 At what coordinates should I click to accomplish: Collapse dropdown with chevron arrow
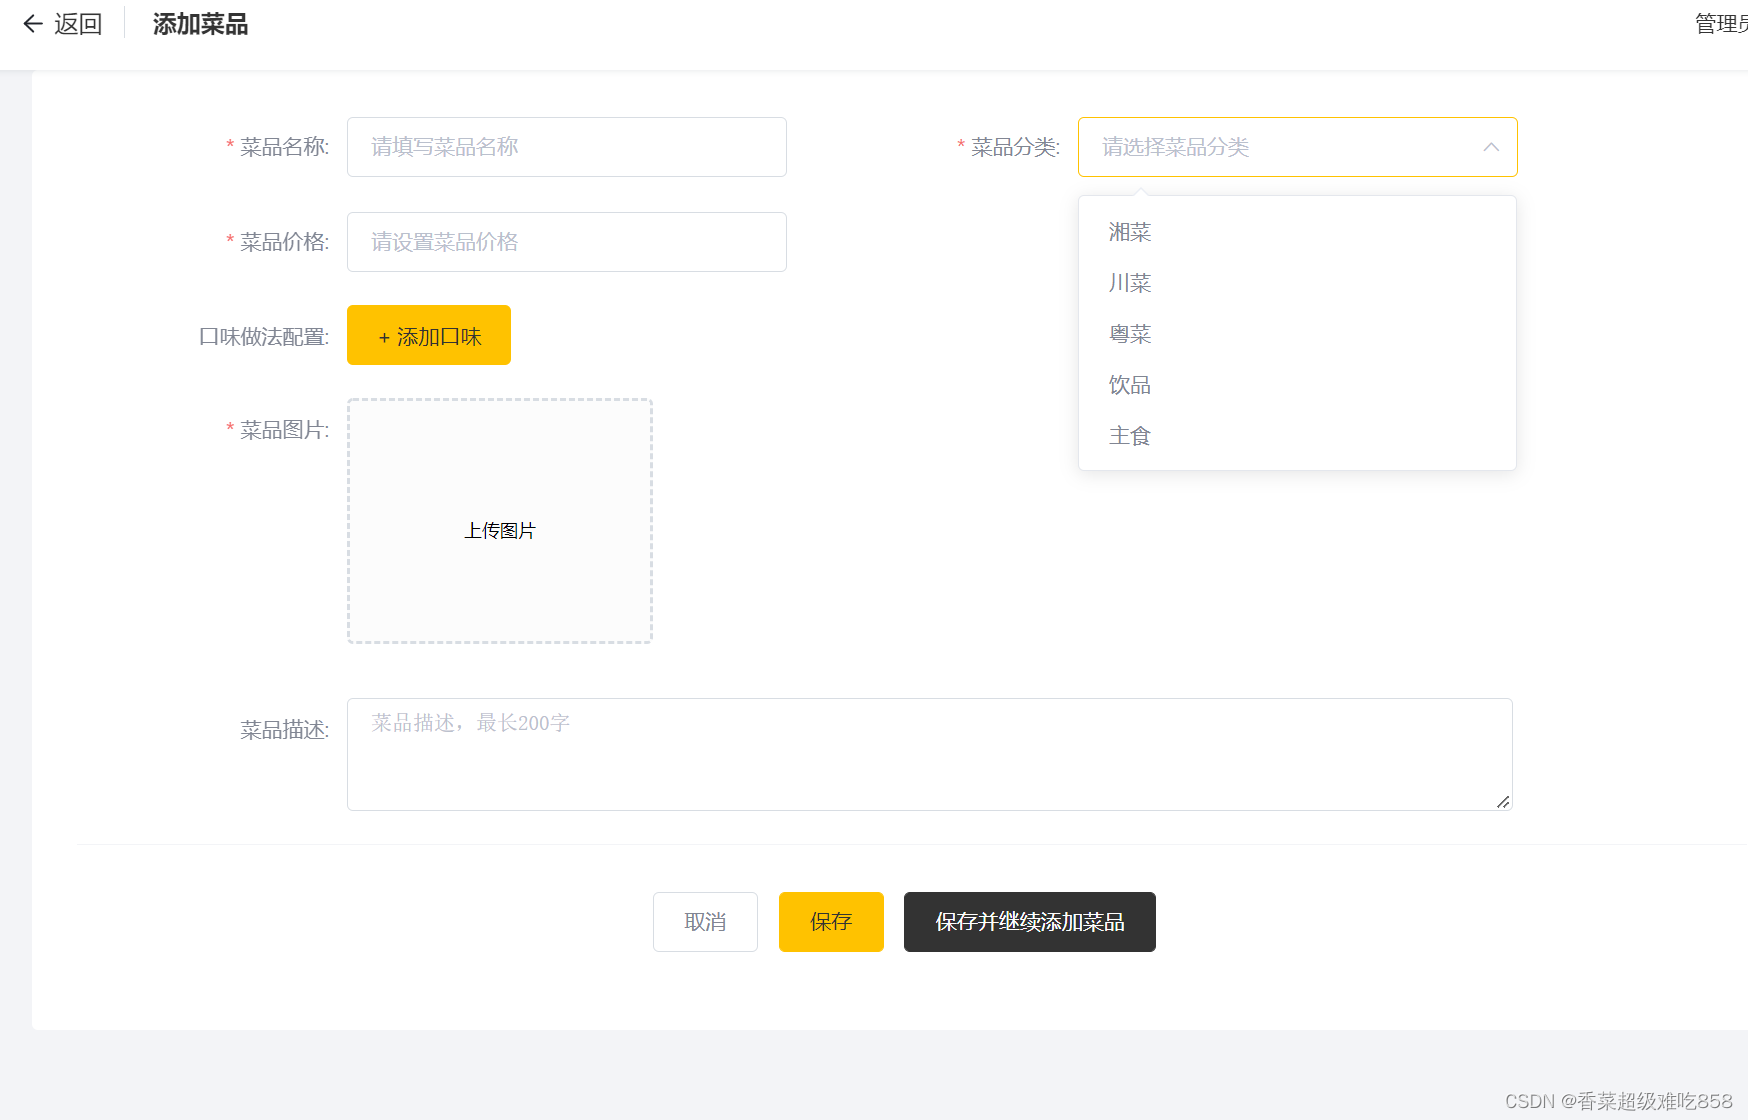(x=1491, y=147)
